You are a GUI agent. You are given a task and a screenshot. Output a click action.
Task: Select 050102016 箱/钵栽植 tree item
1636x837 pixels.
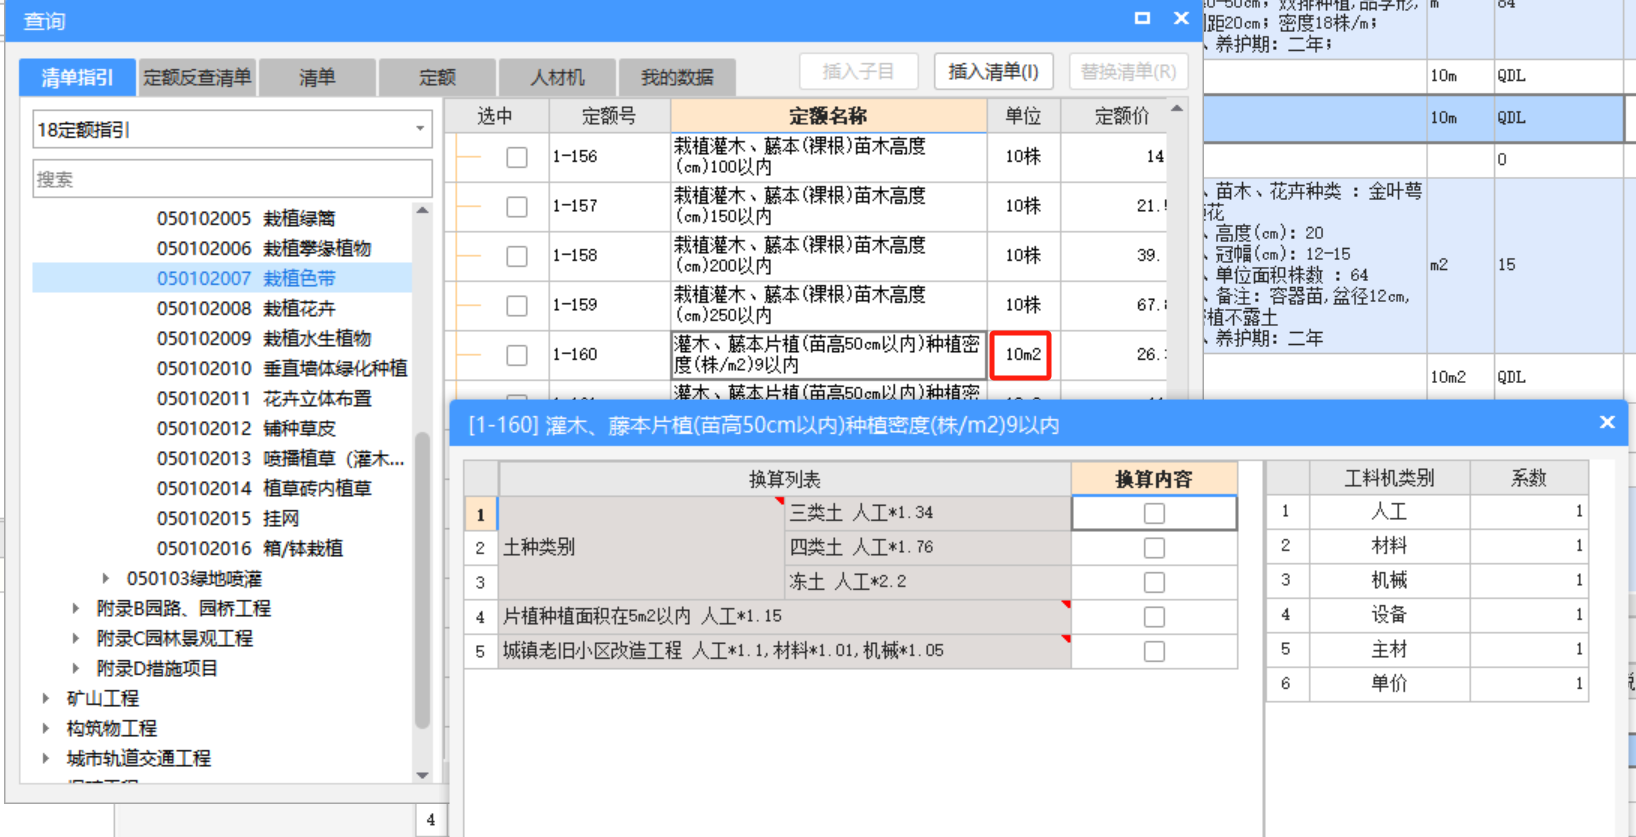coord(250,548)
